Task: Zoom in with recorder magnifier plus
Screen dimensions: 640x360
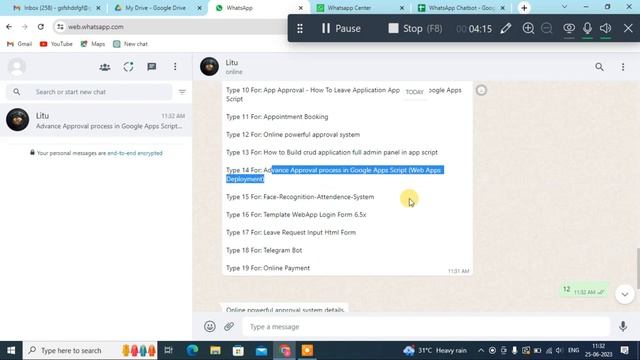Action: click(x=528, y=28)
